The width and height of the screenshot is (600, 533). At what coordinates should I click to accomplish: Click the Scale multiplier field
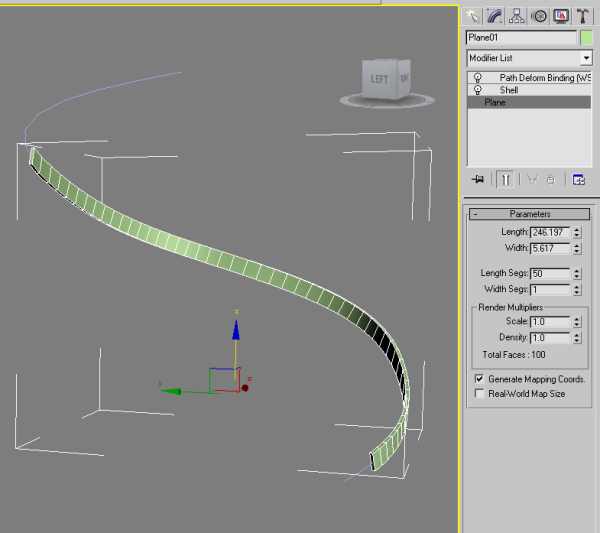550,322
